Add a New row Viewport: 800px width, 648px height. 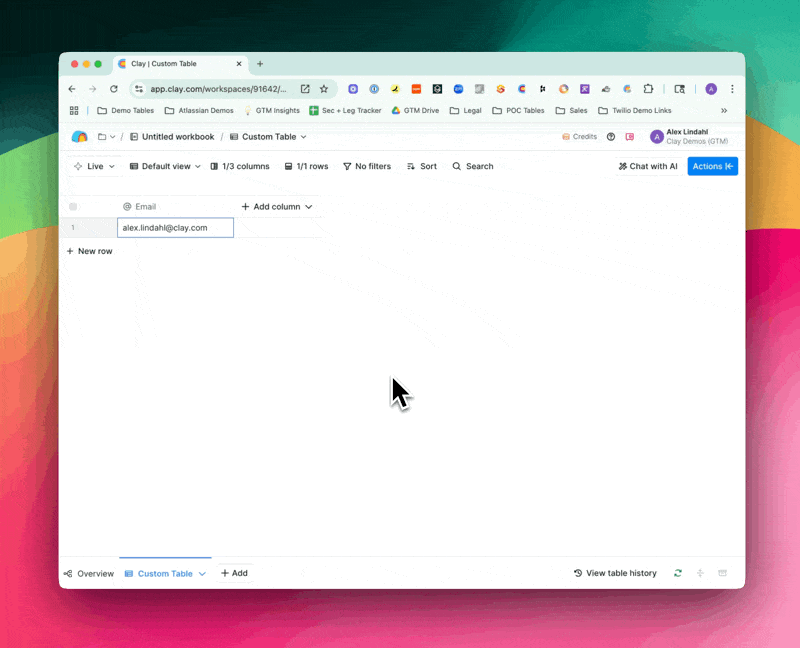[89, 251]
